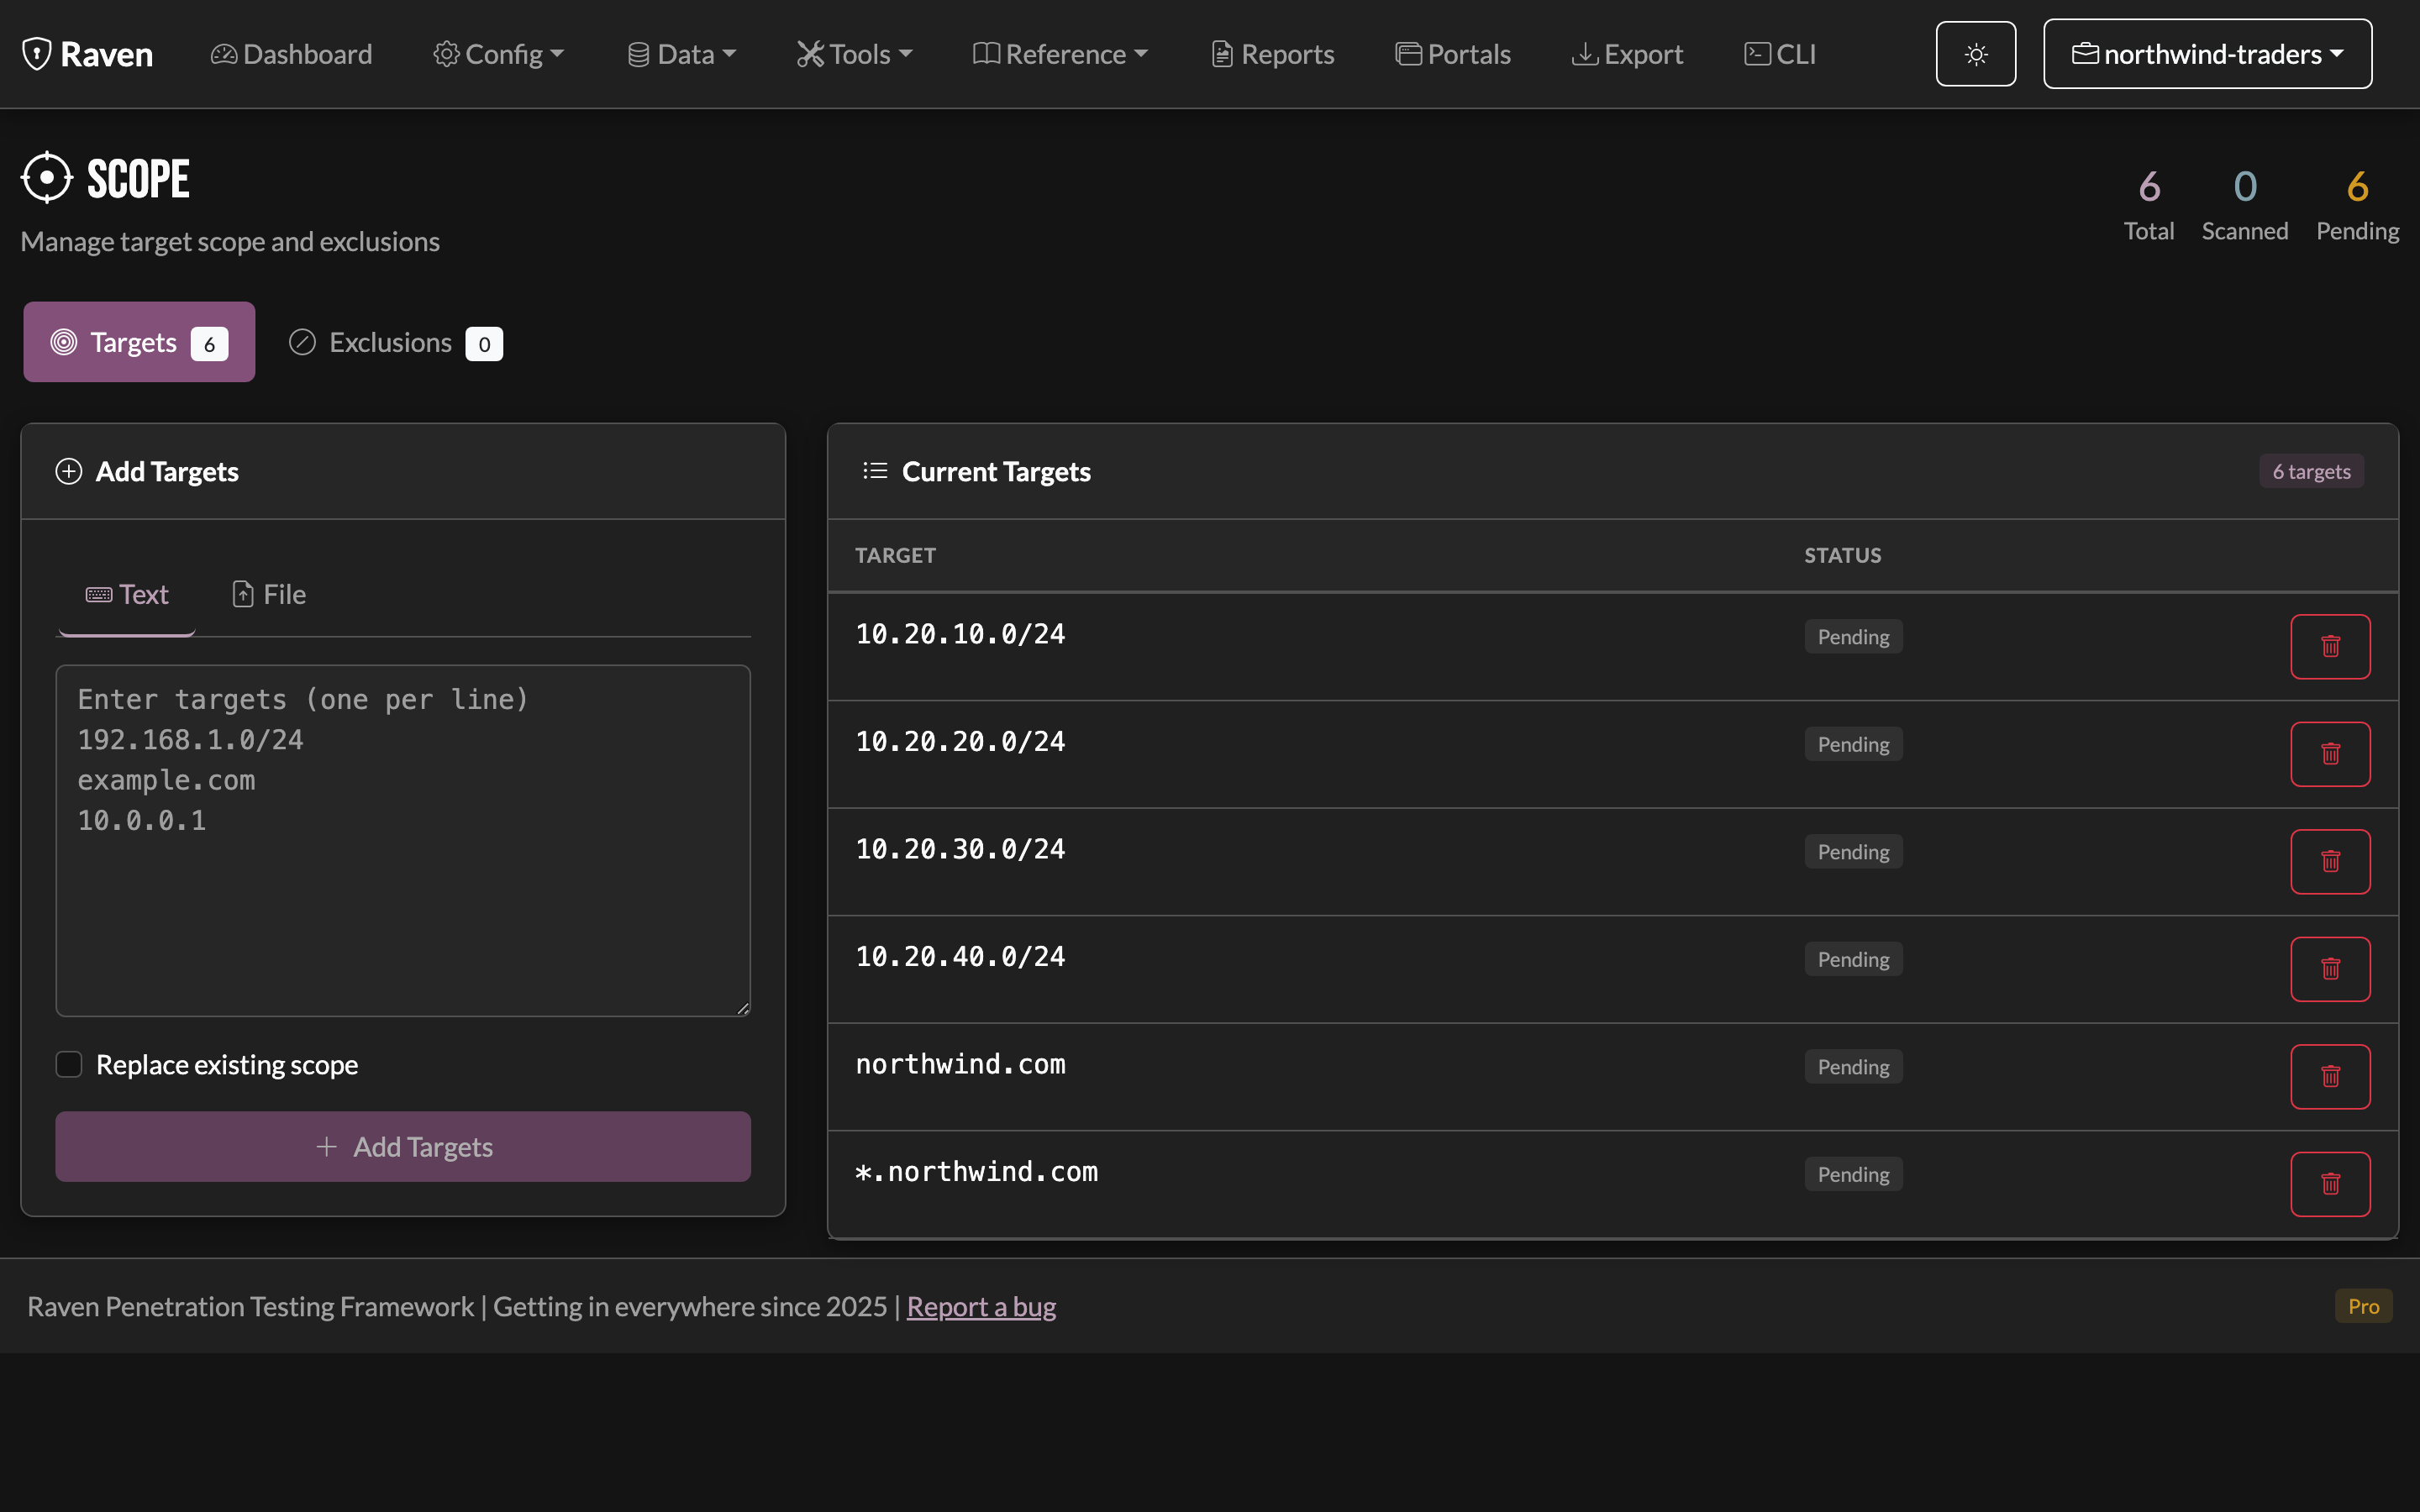
Task: Open the Reference dropdown
Action: [1060, 54]
